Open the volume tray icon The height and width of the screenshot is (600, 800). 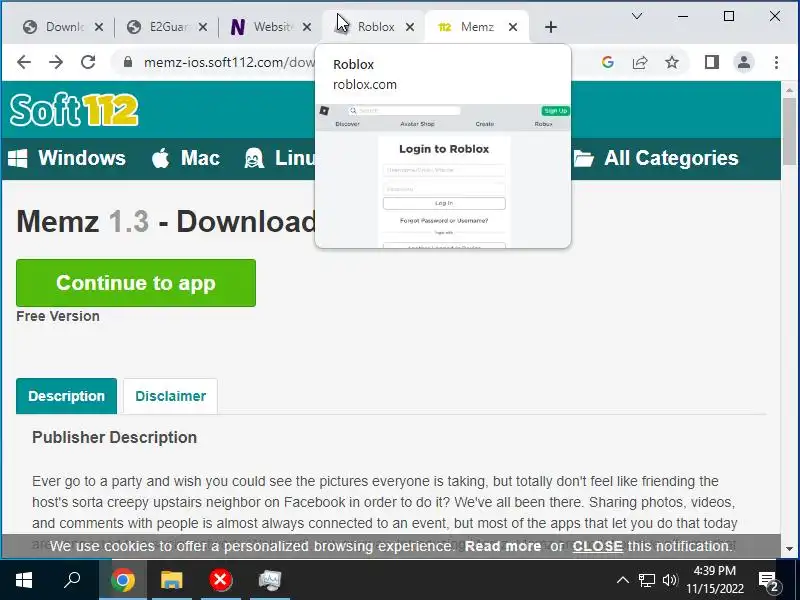tap(669, 580)
